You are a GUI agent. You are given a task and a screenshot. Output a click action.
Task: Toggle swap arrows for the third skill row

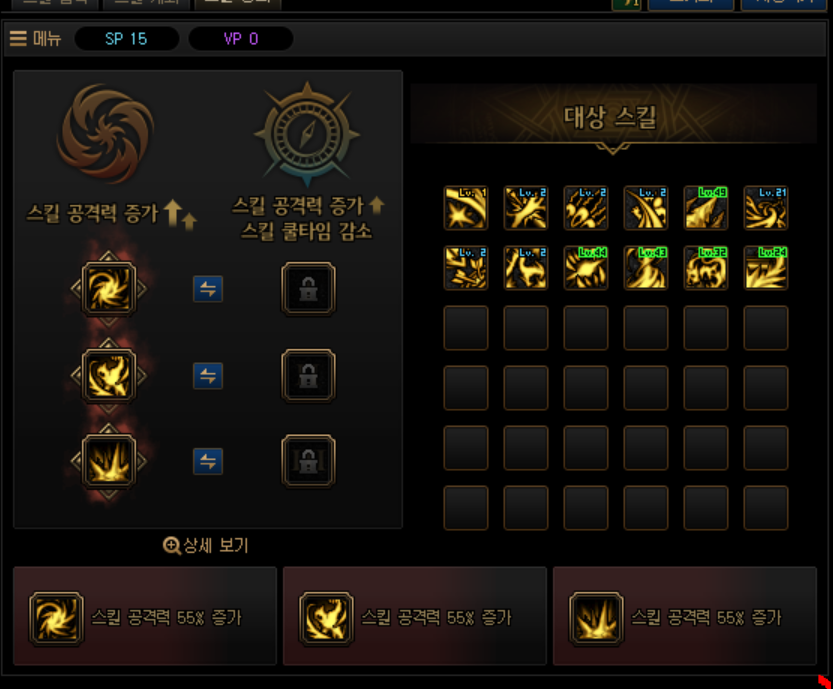click(208, 461)
